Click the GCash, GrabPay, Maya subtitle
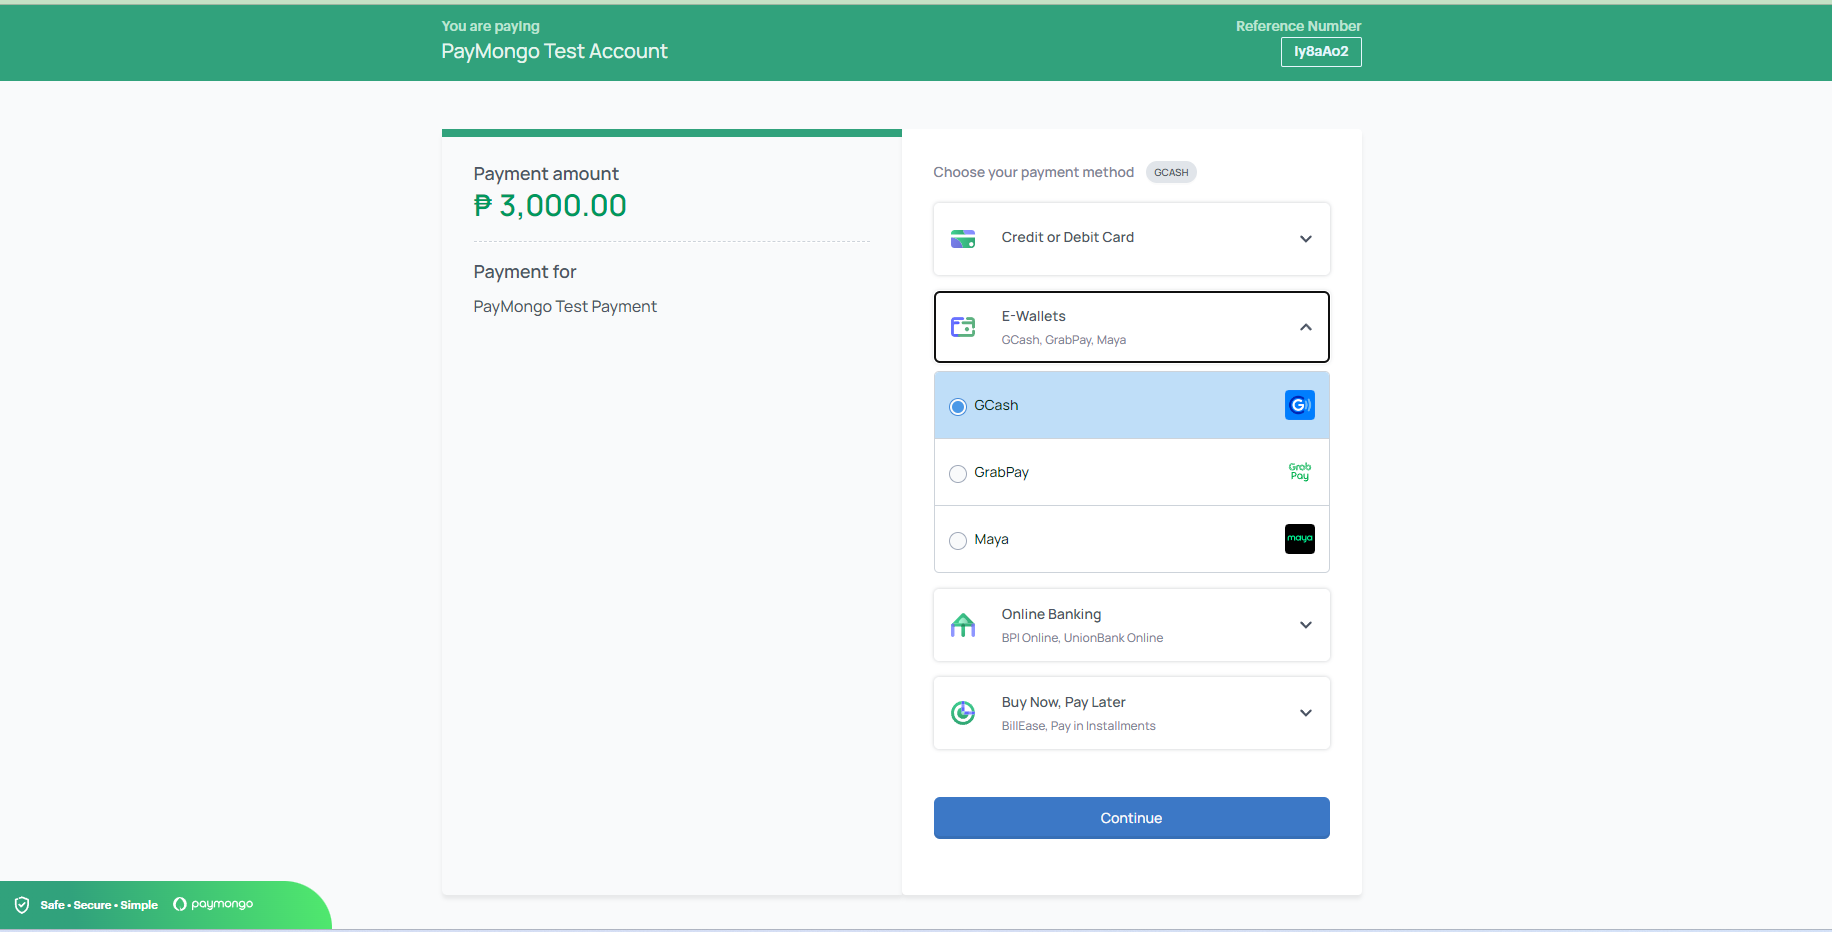1832x932 pixels. (x=1063, y=340)
